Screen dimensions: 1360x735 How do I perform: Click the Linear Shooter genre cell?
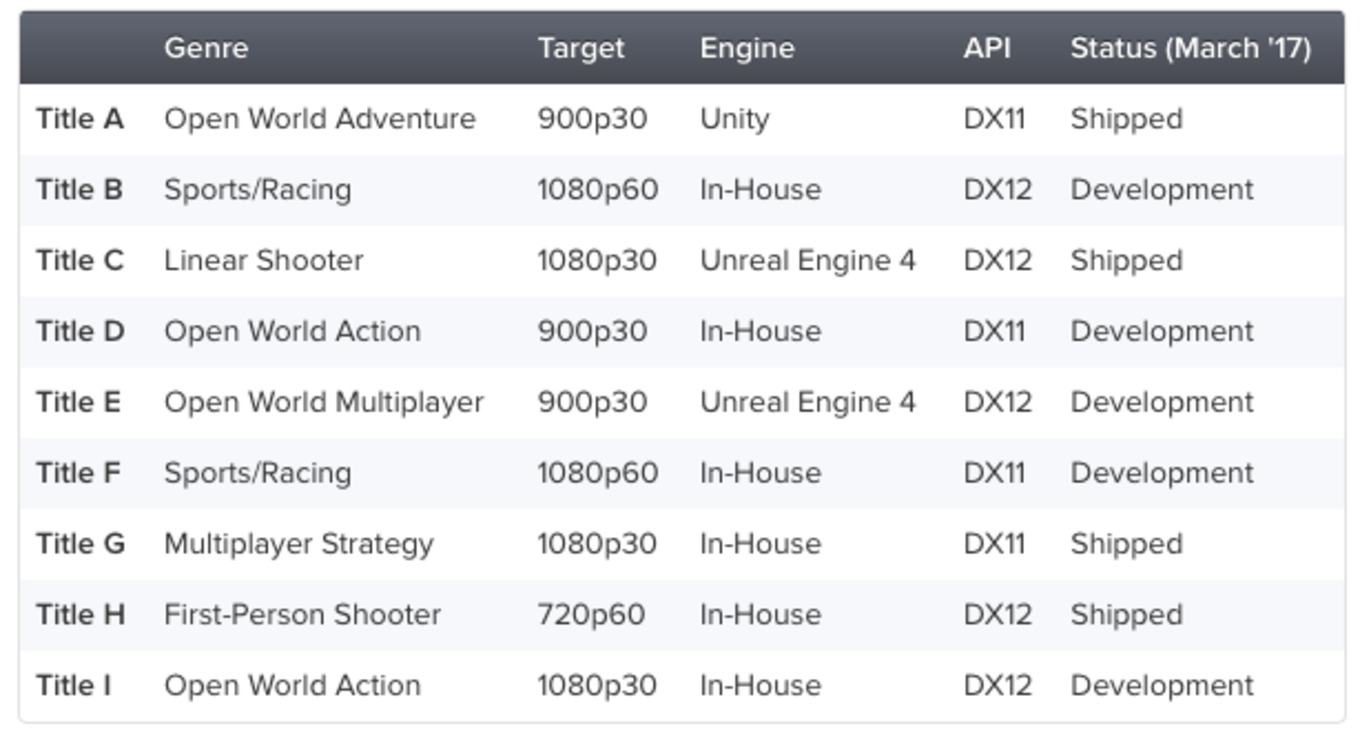(x=264, y=261)
